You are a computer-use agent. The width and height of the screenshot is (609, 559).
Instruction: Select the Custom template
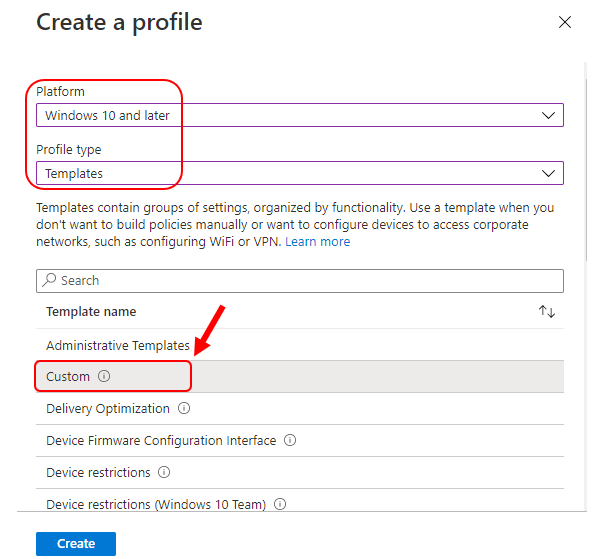(x=299, y=376)
